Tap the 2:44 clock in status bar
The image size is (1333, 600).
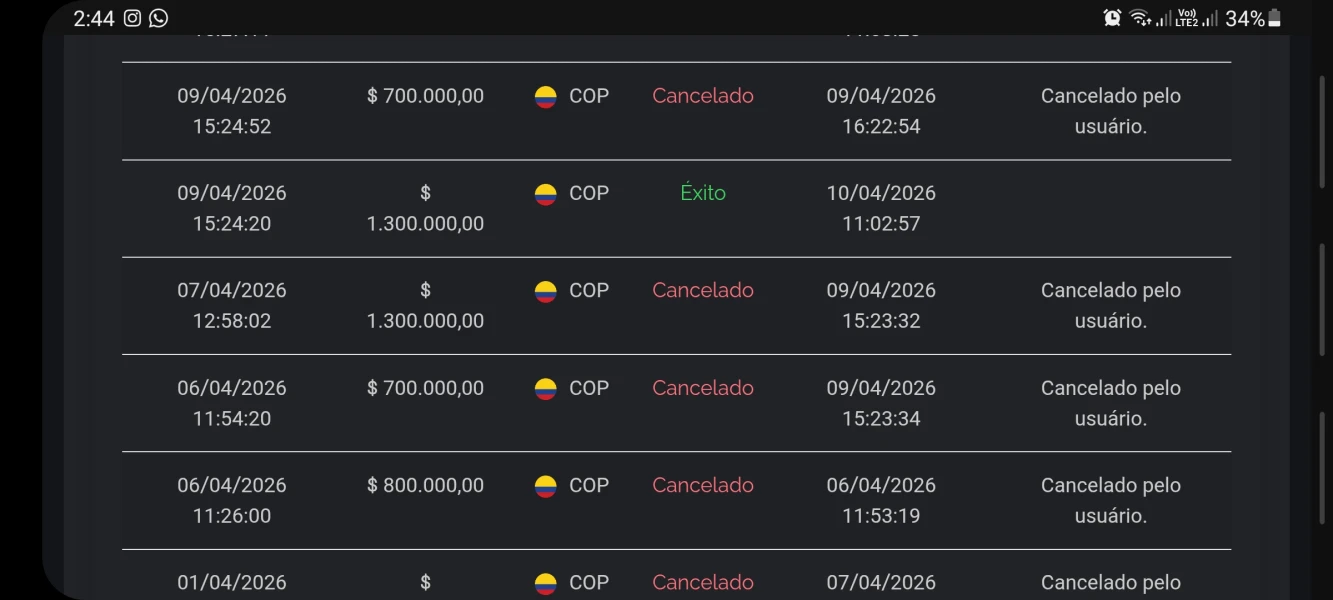[x=94, y=18]
